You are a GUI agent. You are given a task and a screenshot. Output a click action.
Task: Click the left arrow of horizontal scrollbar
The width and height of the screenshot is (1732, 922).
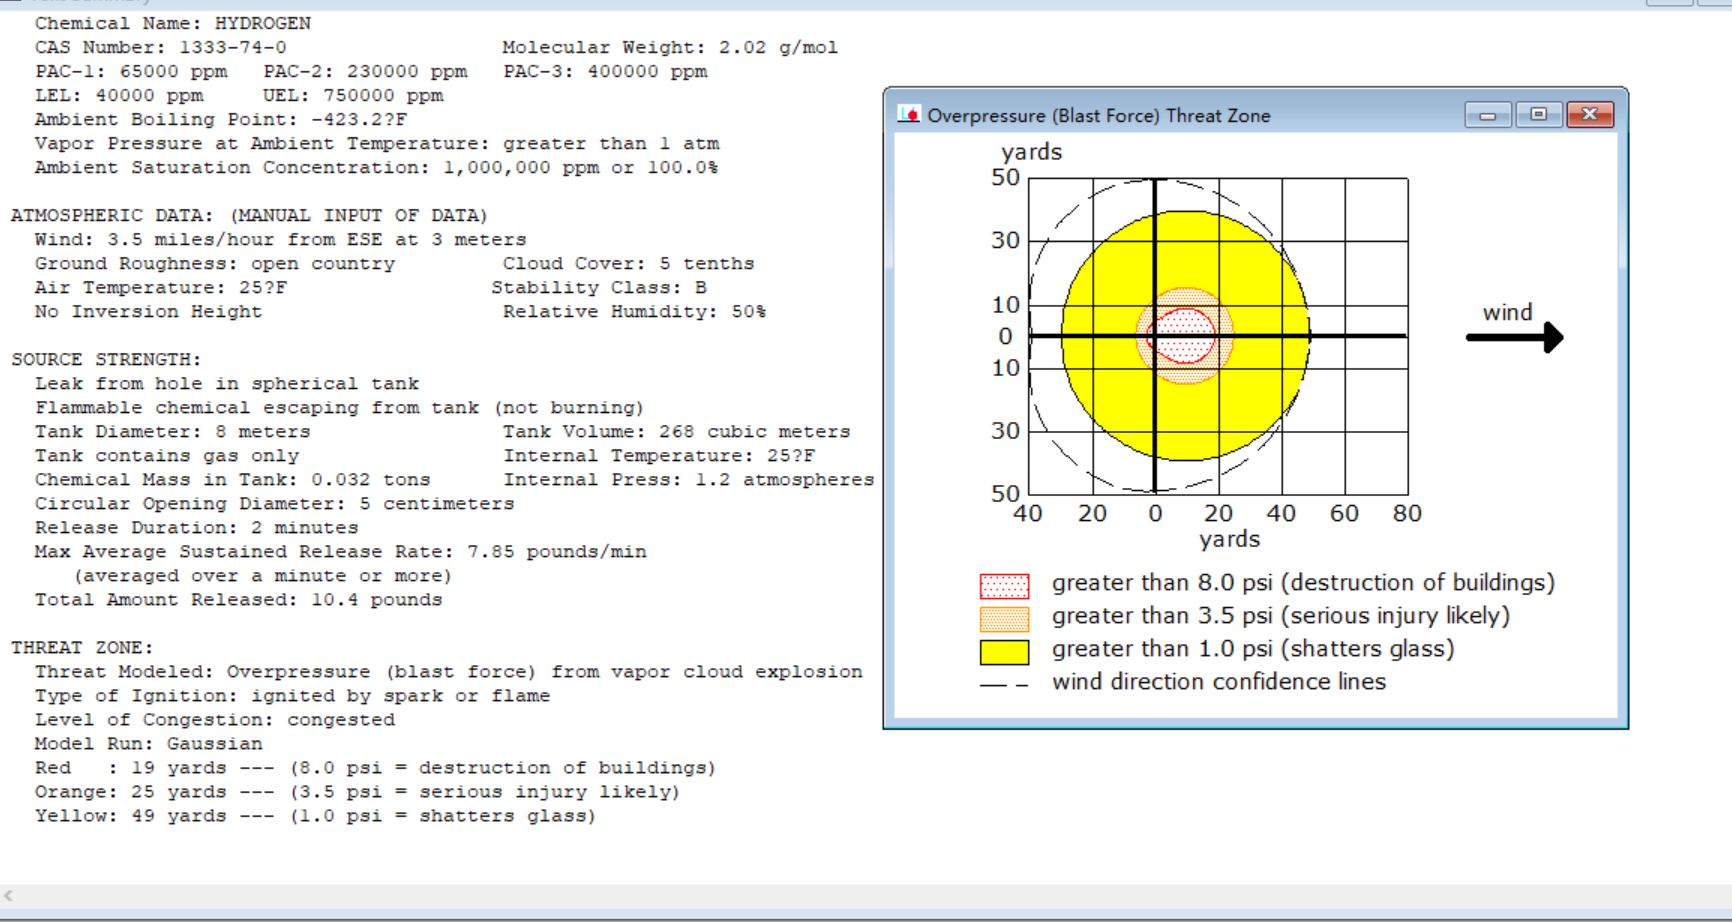[8, 896]
